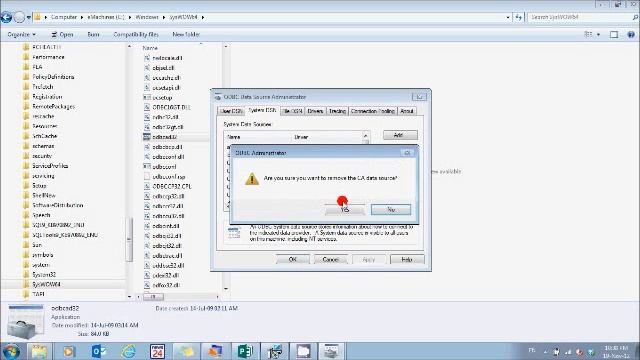
Task: Expand the arrow after Computer in breadcrumb
Action: (82, 18)
